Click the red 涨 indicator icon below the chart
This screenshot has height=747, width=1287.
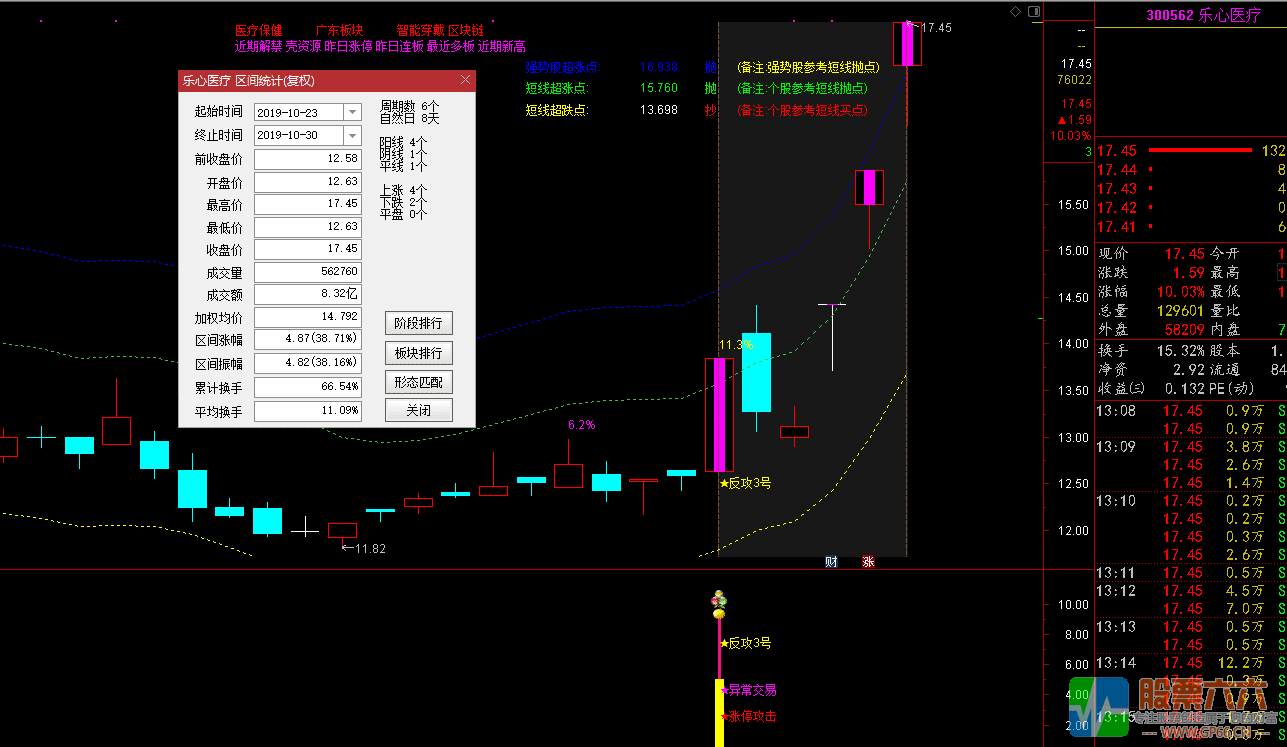(x=866, y=562)
